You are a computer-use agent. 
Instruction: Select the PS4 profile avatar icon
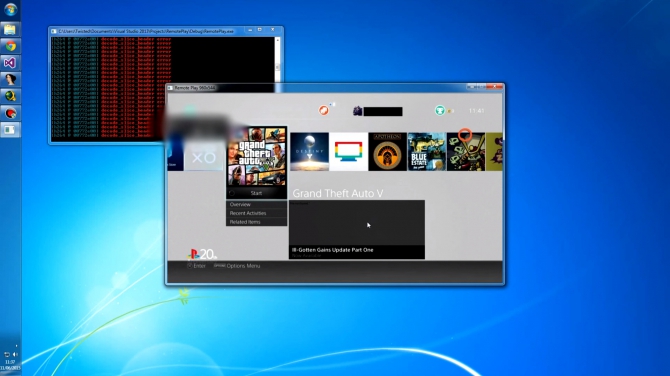(358, 111)
